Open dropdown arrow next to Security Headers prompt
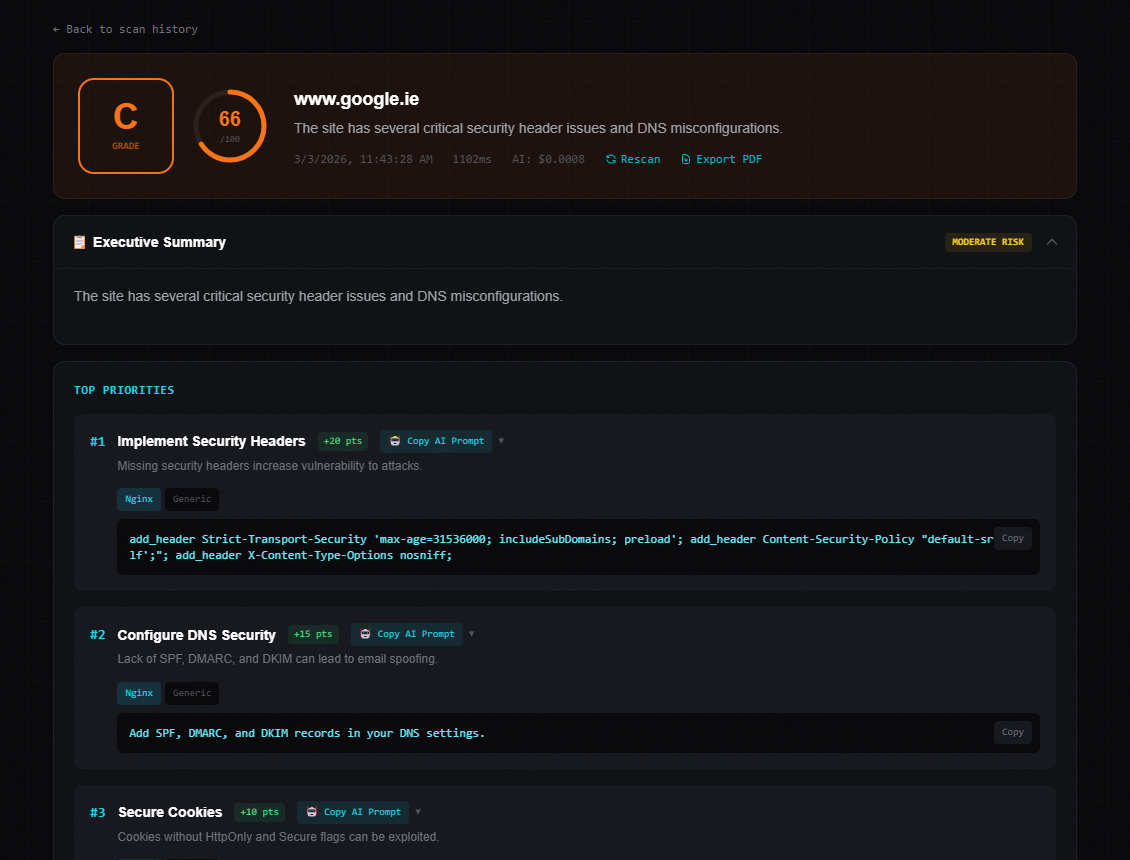 click(x=502, y=441)
